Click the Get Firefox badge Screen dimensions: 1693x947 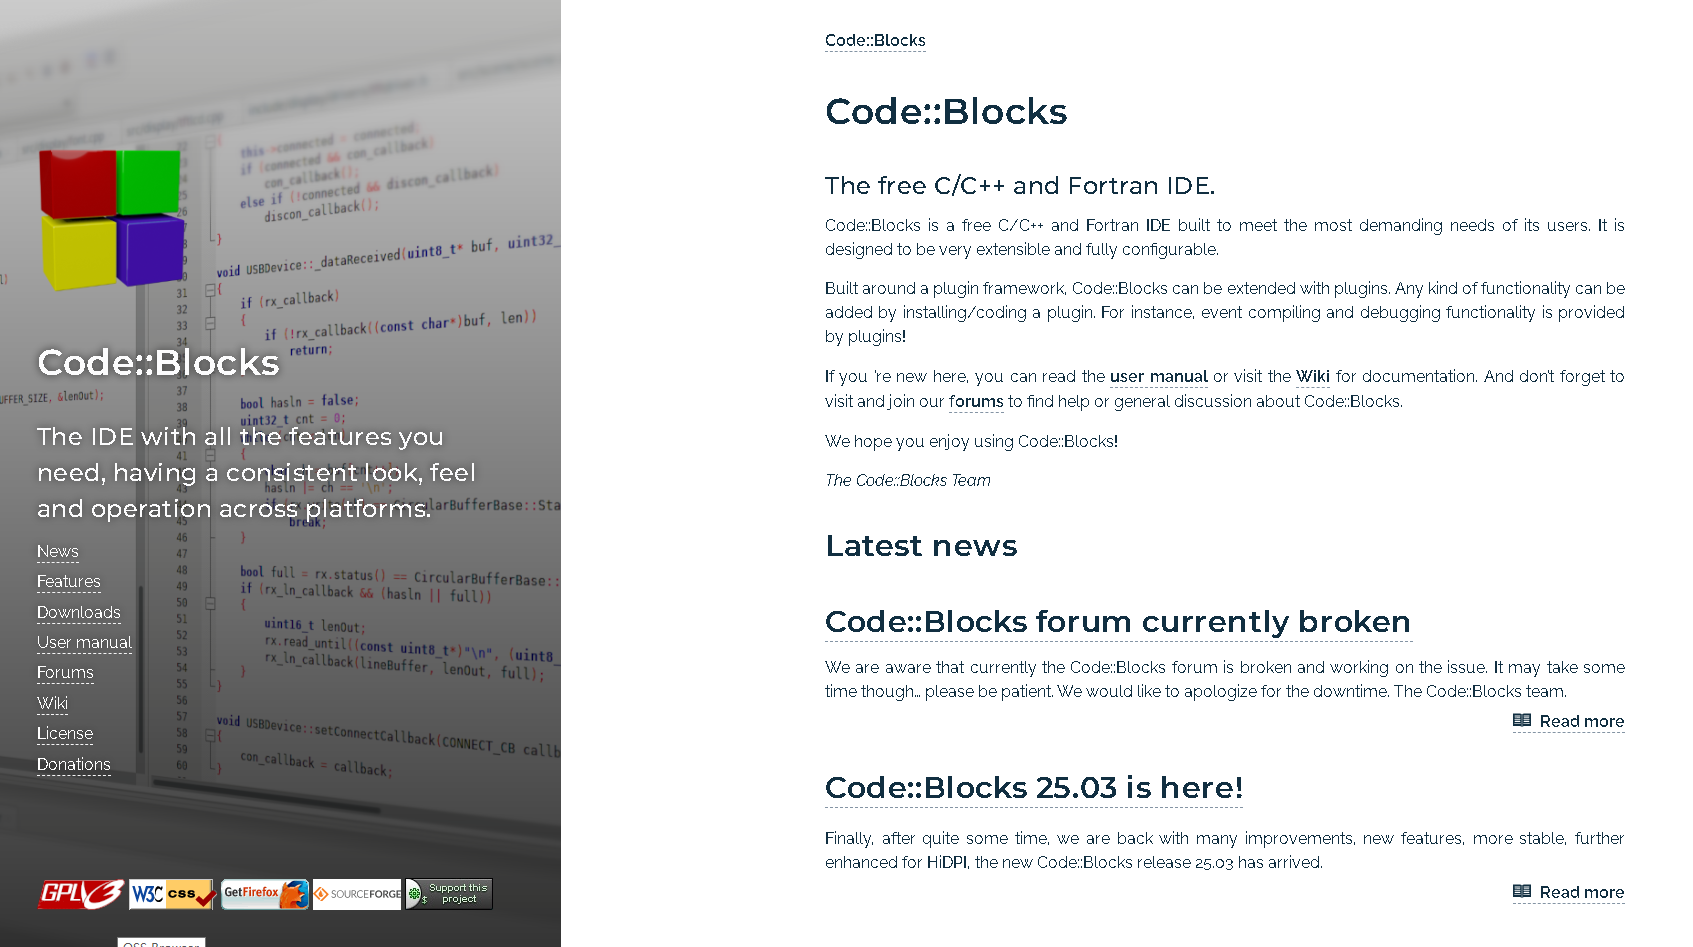[265, 893]
